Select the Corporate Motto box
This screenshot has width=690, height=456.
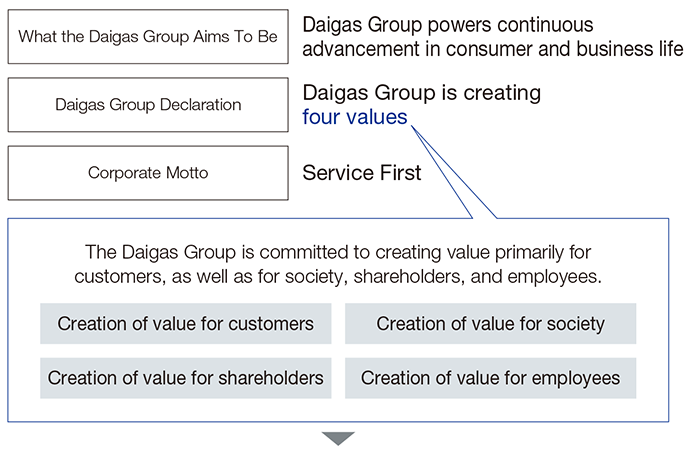(x=148, y=173)
